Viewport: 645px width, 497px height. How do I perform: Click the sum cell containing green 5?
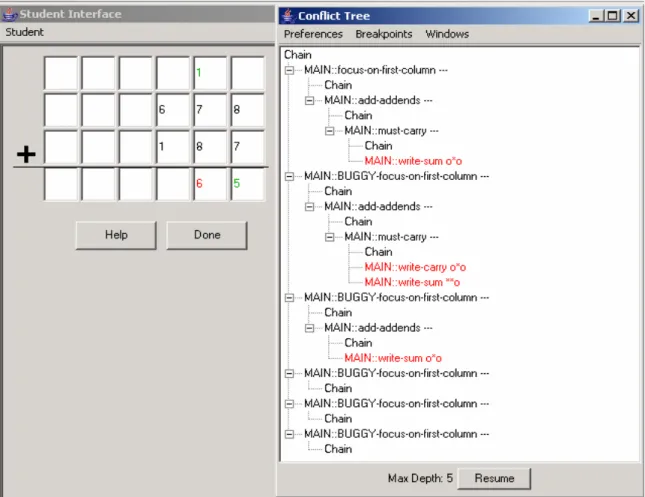248,184
